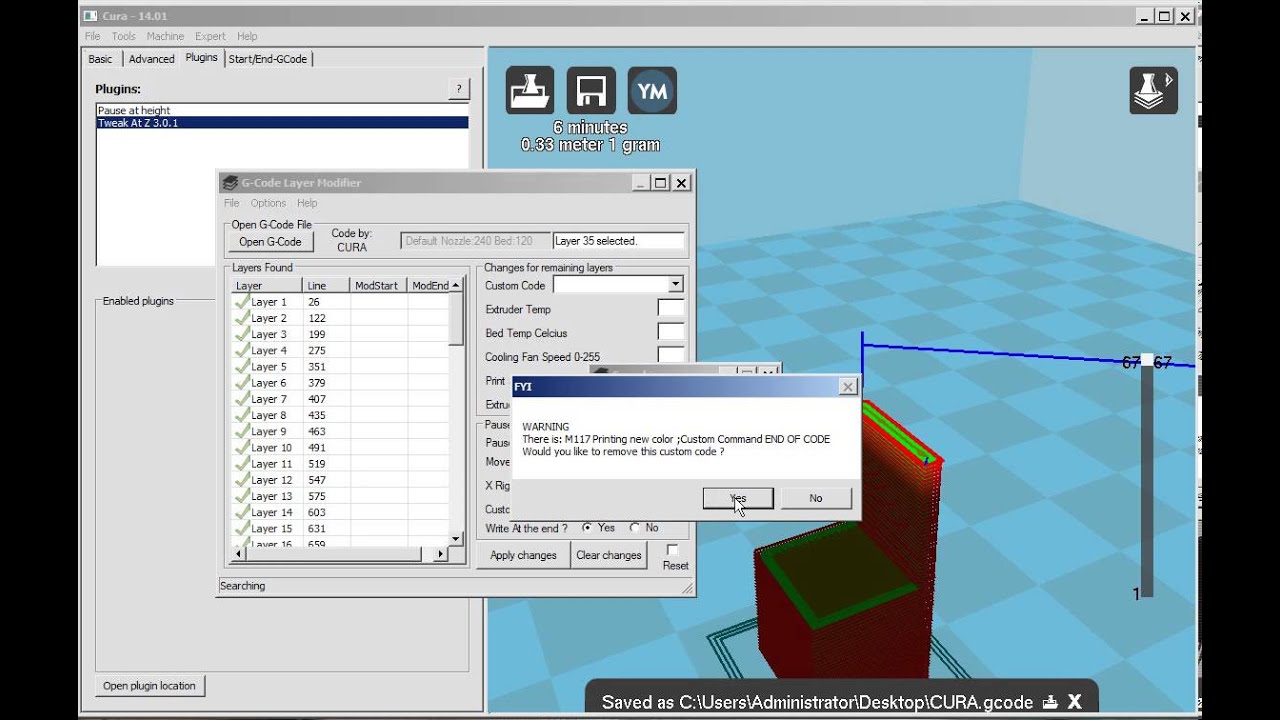Image resolution: width=1280 pixels, height=720 pixels.
Task: Click Open plugin location button
Action: point(150,685)
